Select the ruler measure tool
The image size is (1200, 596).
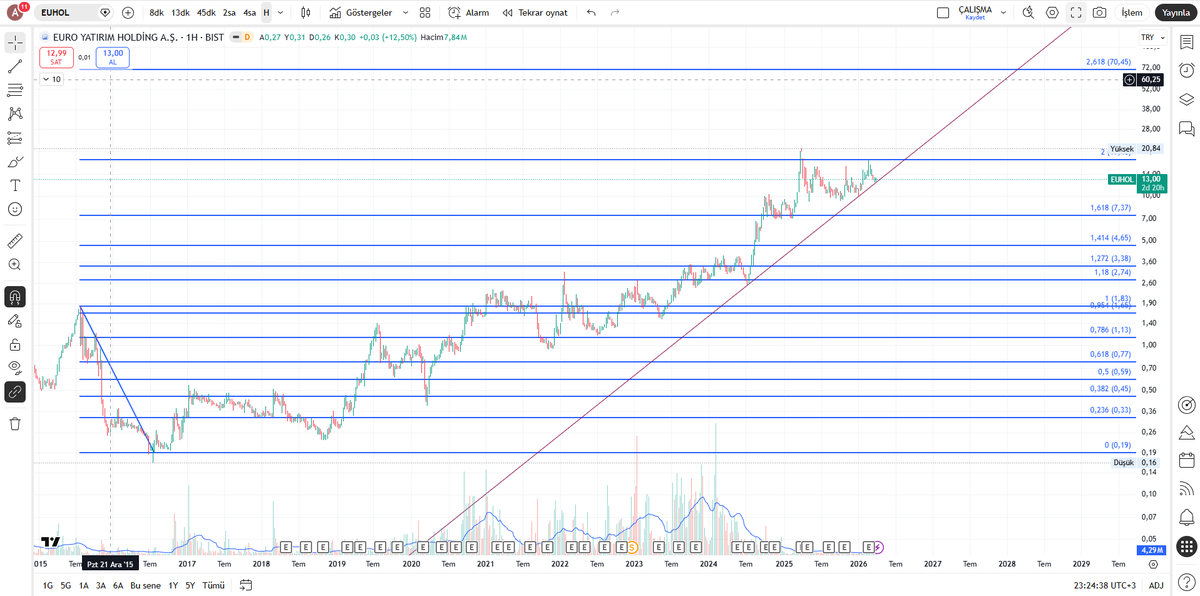15,241
